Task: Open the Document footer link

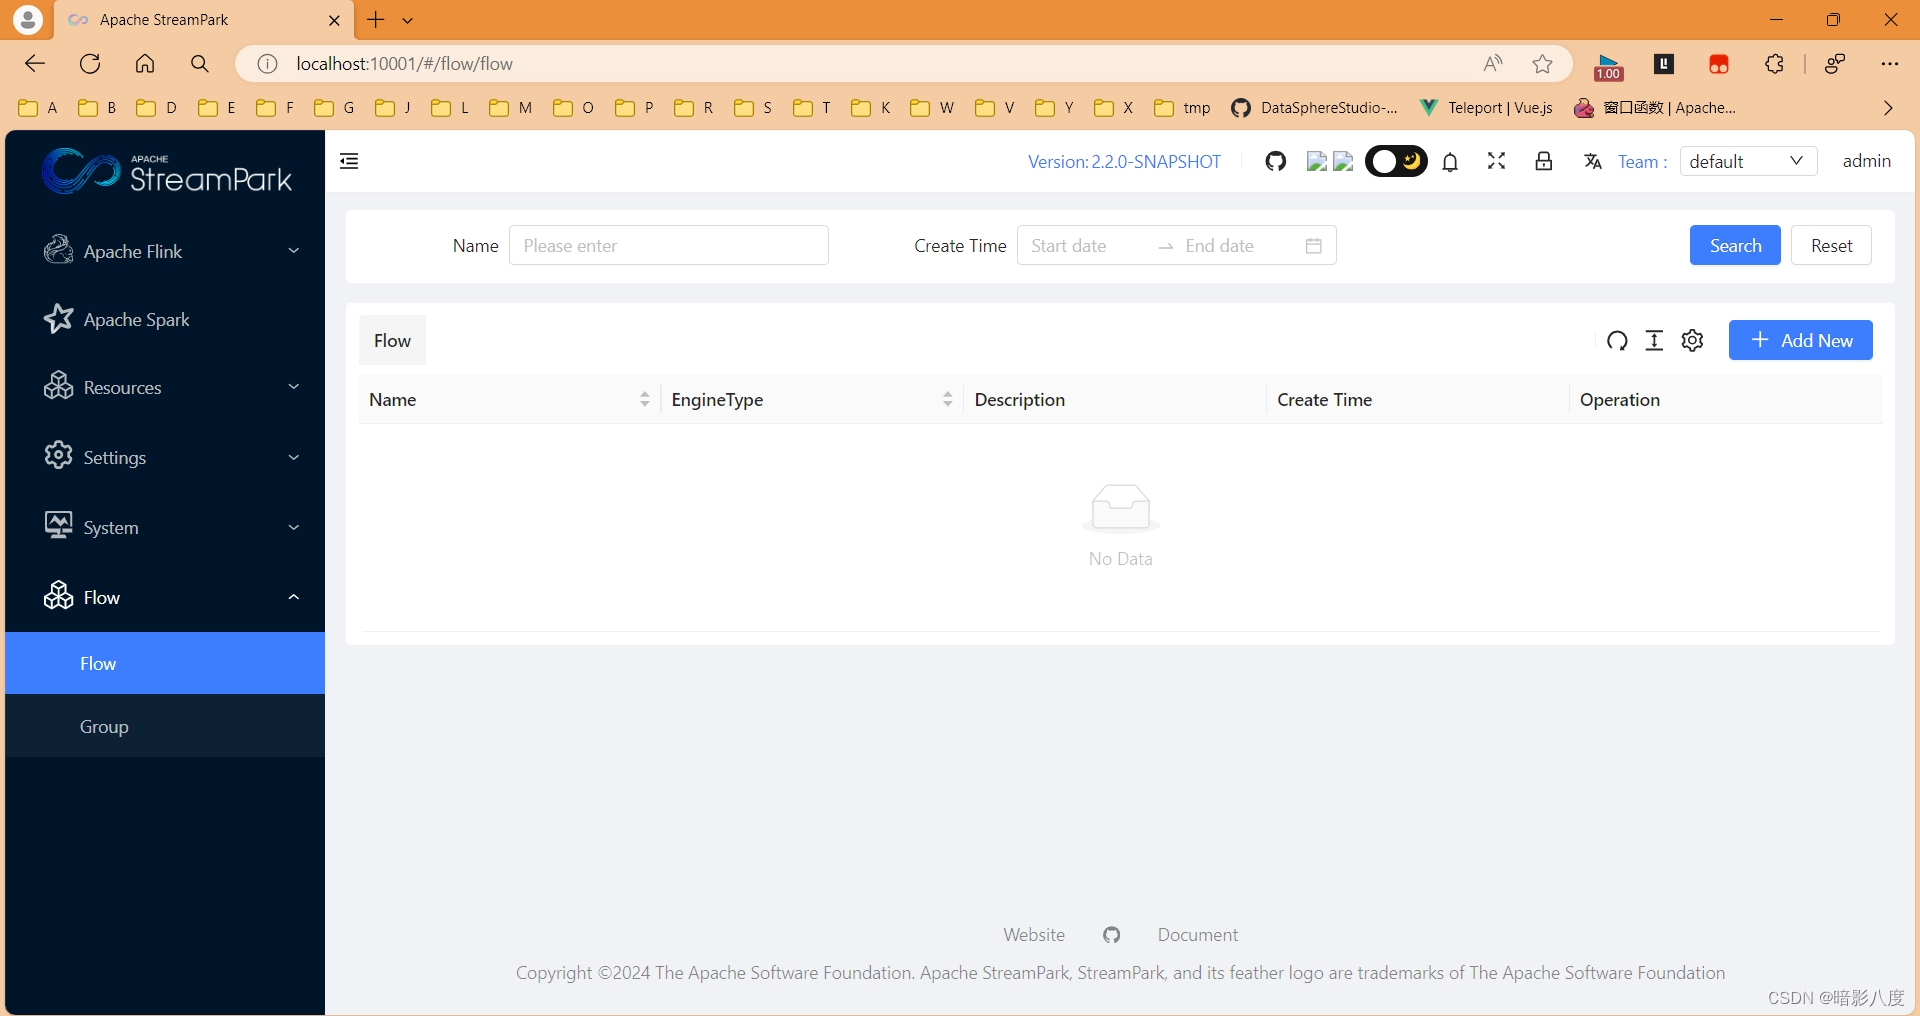Action: point(1198,935)
